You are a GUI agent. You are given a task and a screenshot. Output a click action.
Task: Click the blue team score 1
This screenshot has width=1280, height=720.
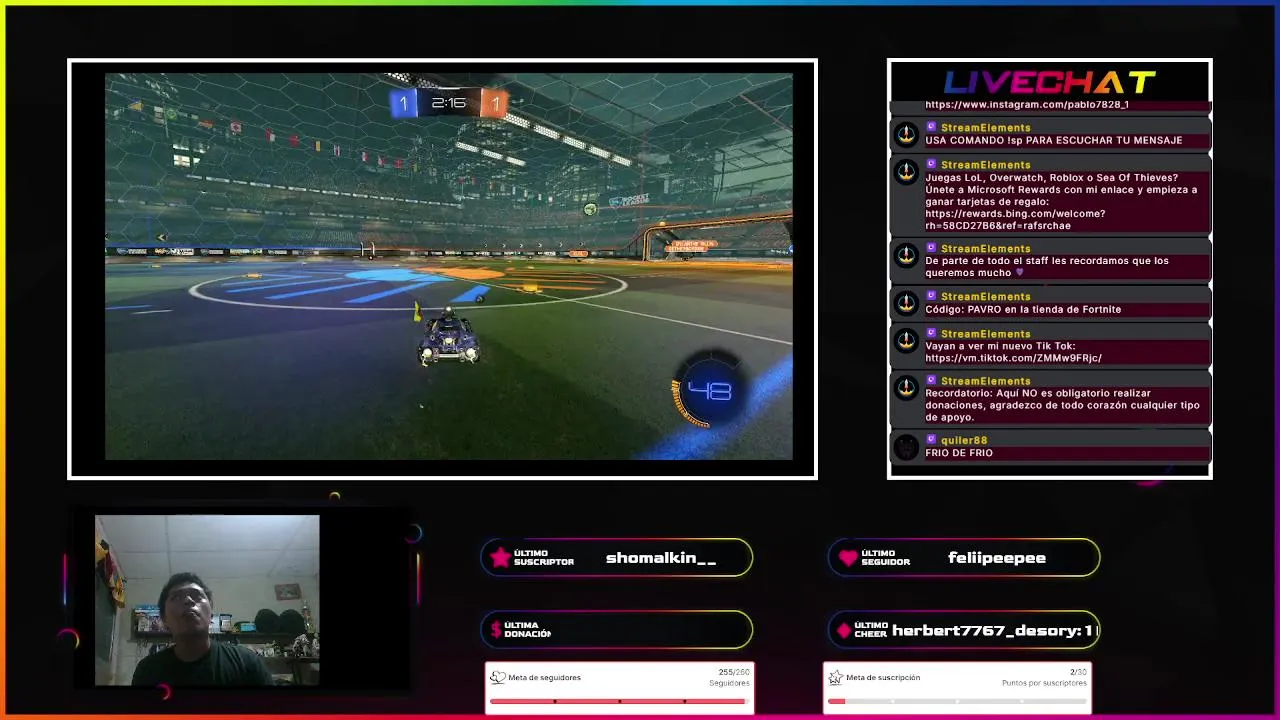click(403, 103)
